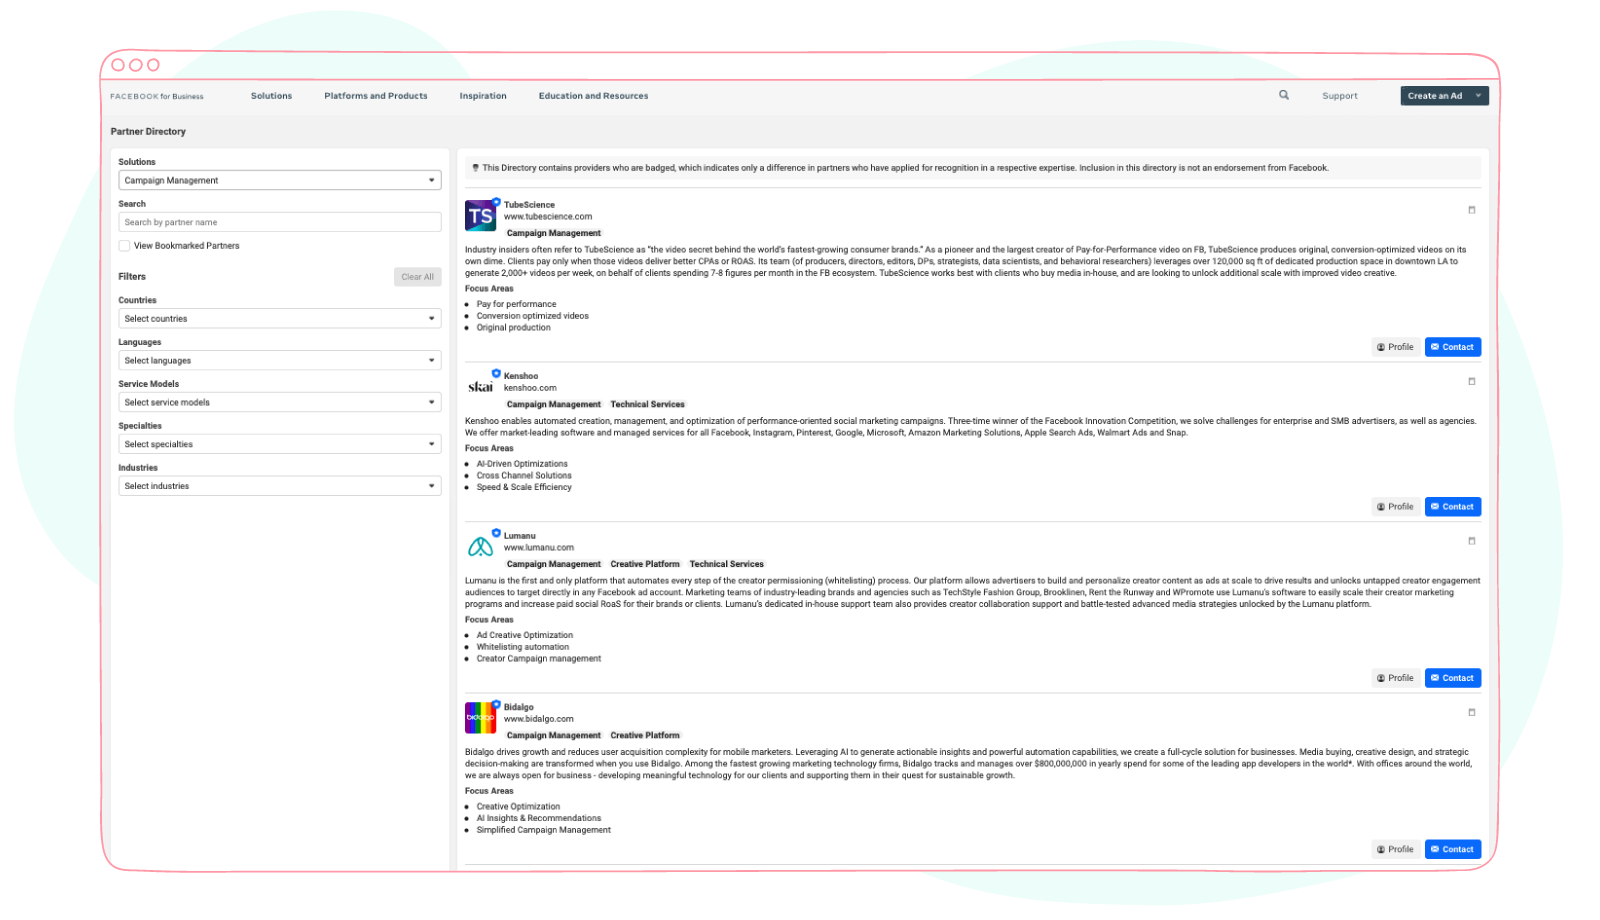Image resolution: width=1600 pixels, height=920 pixels.
Task: Focus the Search by partner name field
Action: pyautogui.click(x=279, y=222)
